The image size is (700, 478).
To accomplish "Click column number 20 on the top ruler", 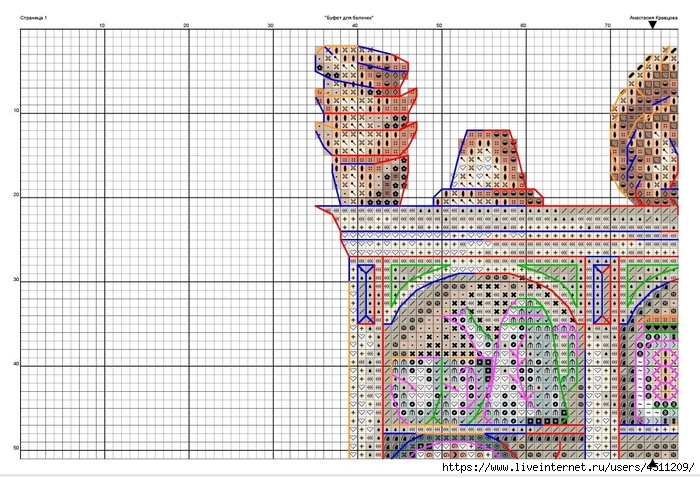I will (x=186, y=25).
